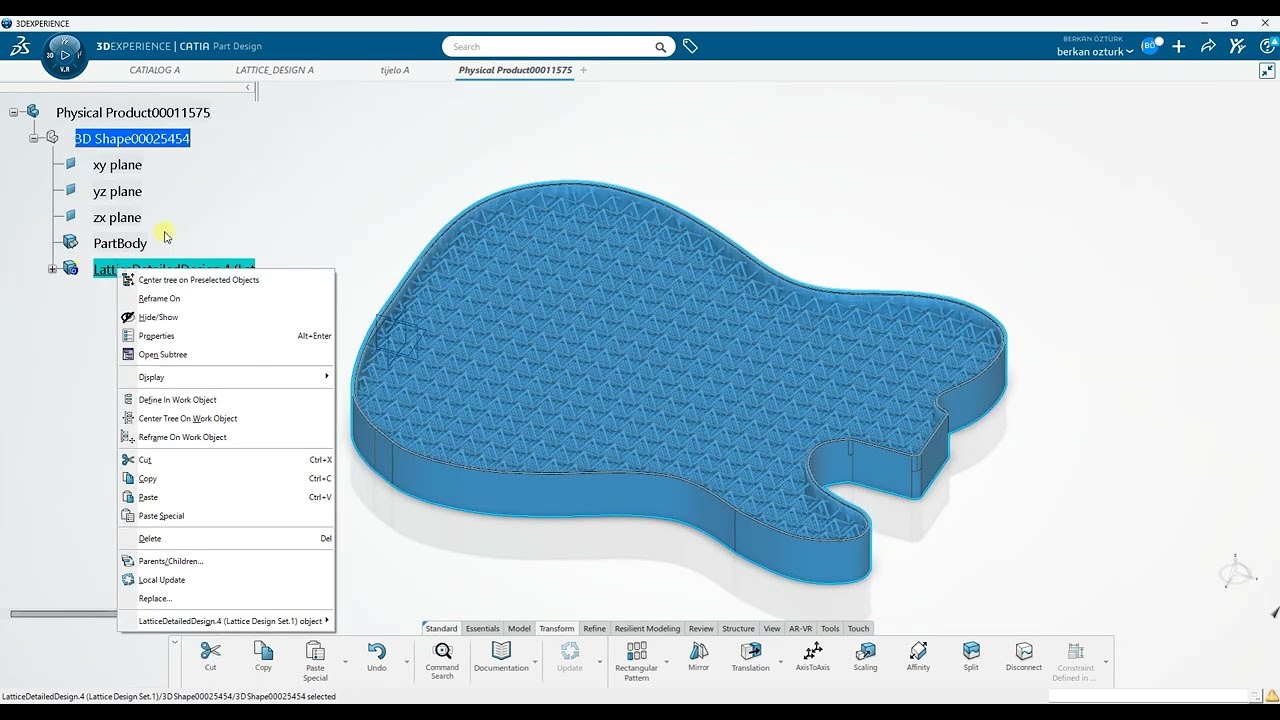Select the Split tool
This screenshot has width=1280, height=720.
click(971, 656)
